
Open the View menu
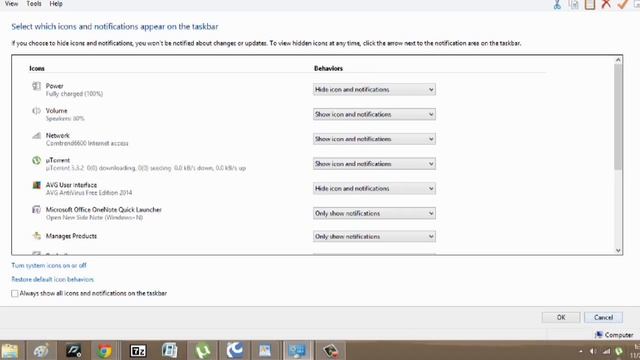click(11, 4)
